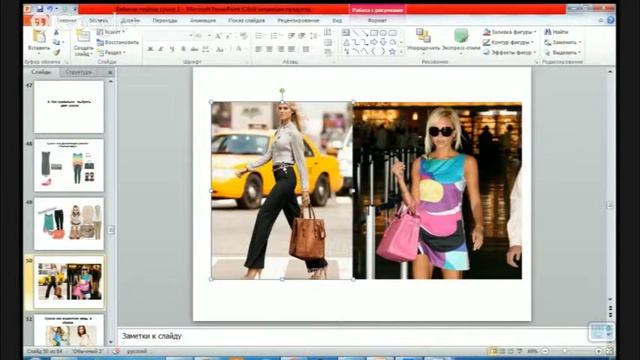
Task: Click the Numbering list icon
Action: 275,36
